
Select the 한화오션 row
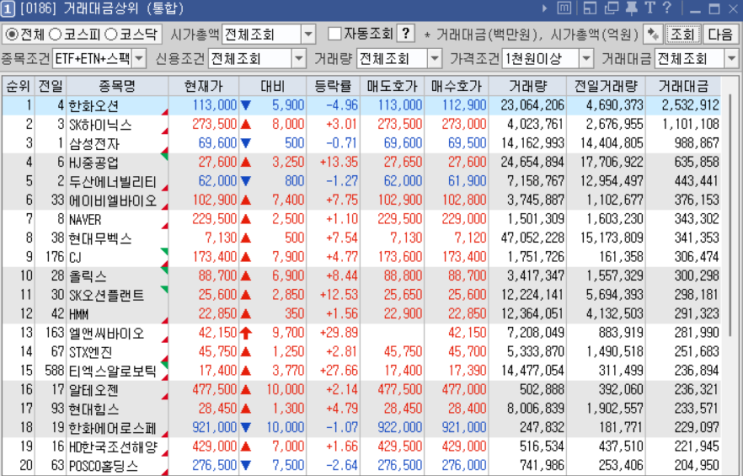point(362,105)
